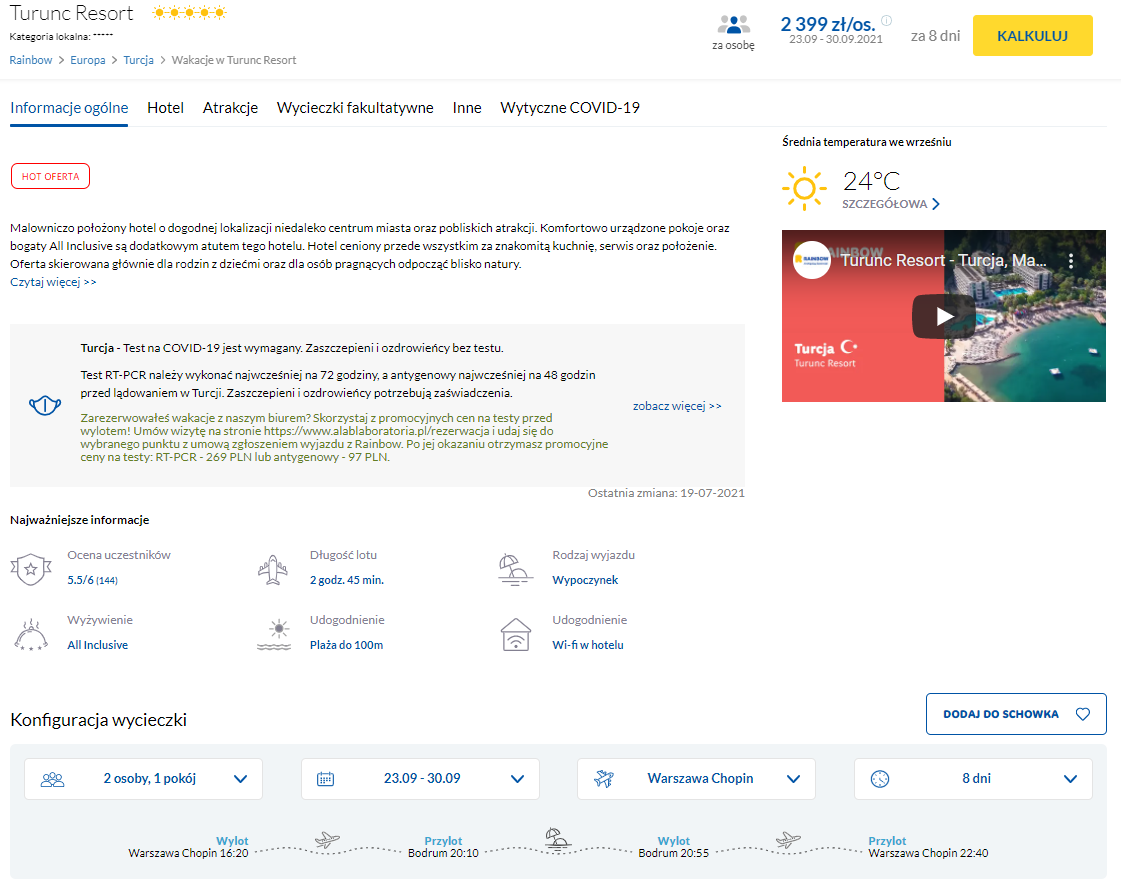
Task: Switch to the Hotel tab
Action: (x=165, y=108)
